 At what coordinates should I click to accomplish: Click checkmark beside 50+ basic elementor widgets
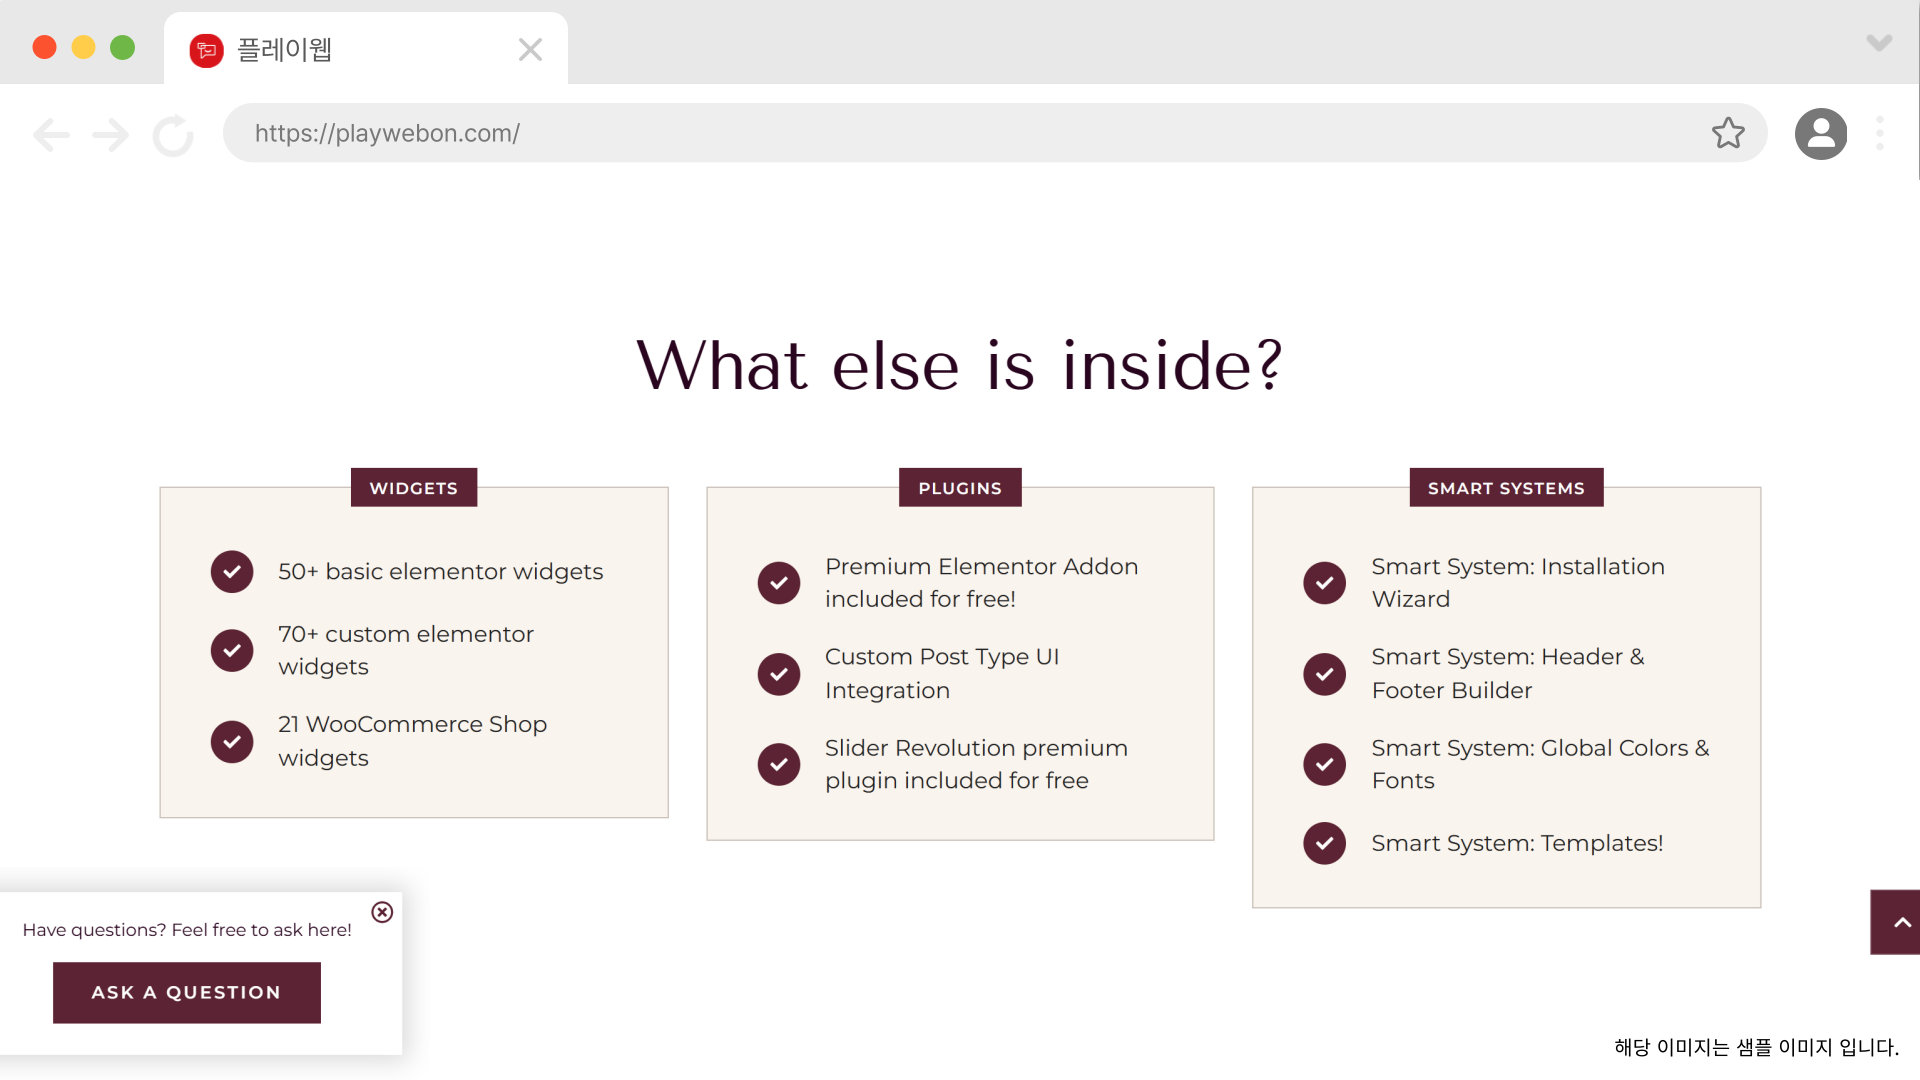click(x=232, y=572)
